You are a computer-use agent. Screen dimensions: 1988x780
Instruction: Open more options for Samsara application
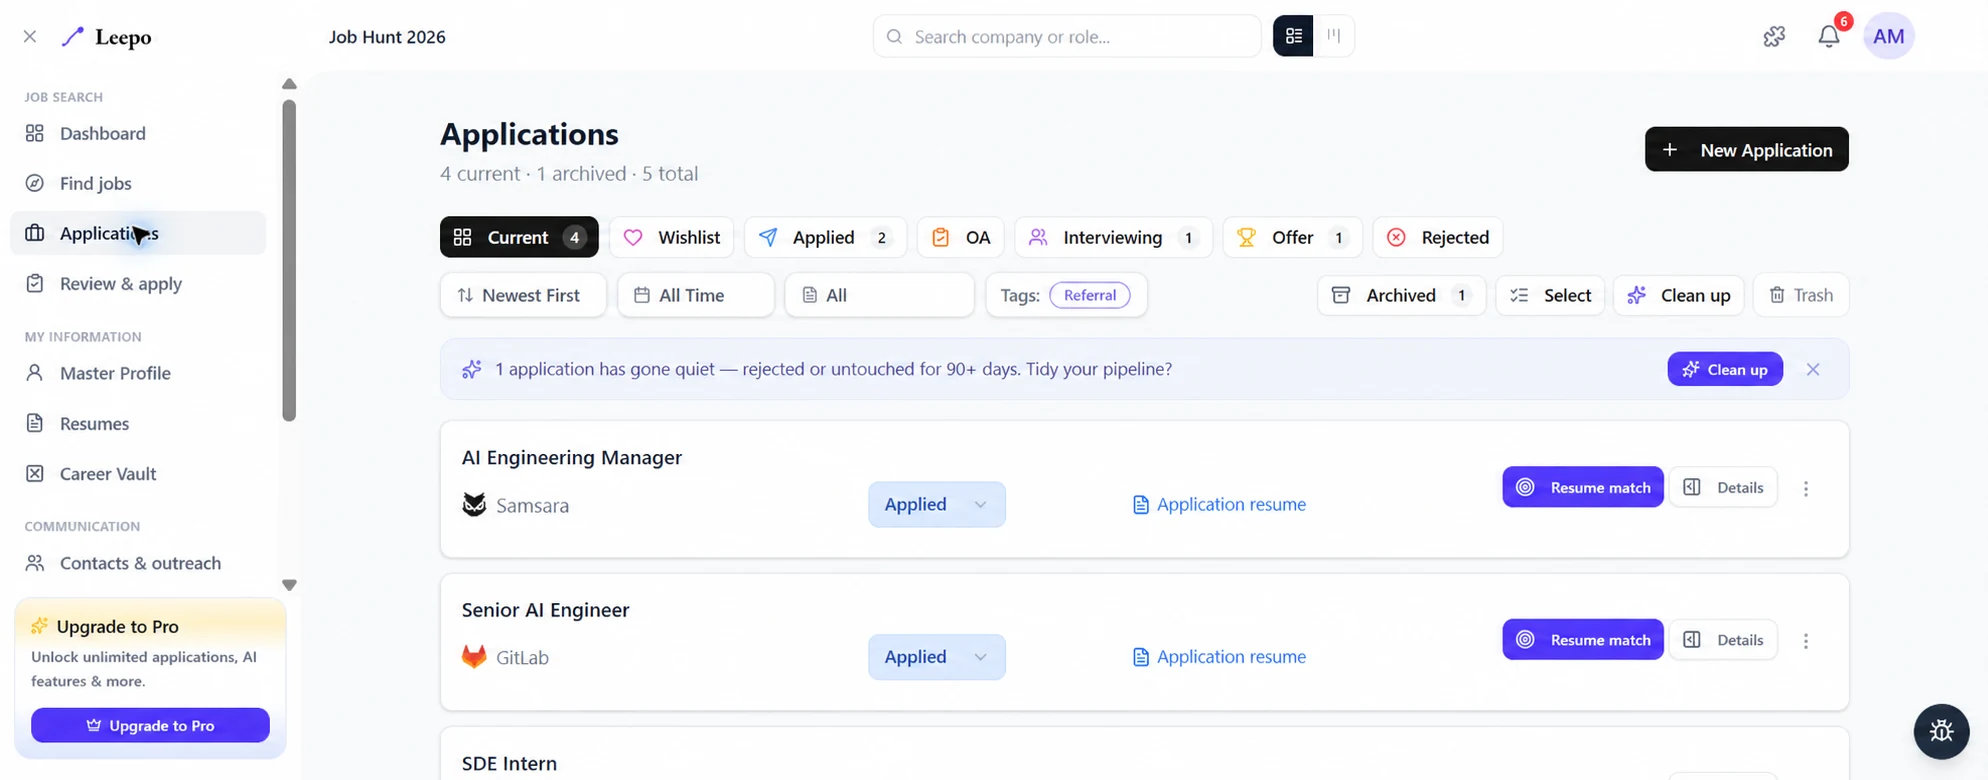pyautogui.click(x=1806, y=488)
